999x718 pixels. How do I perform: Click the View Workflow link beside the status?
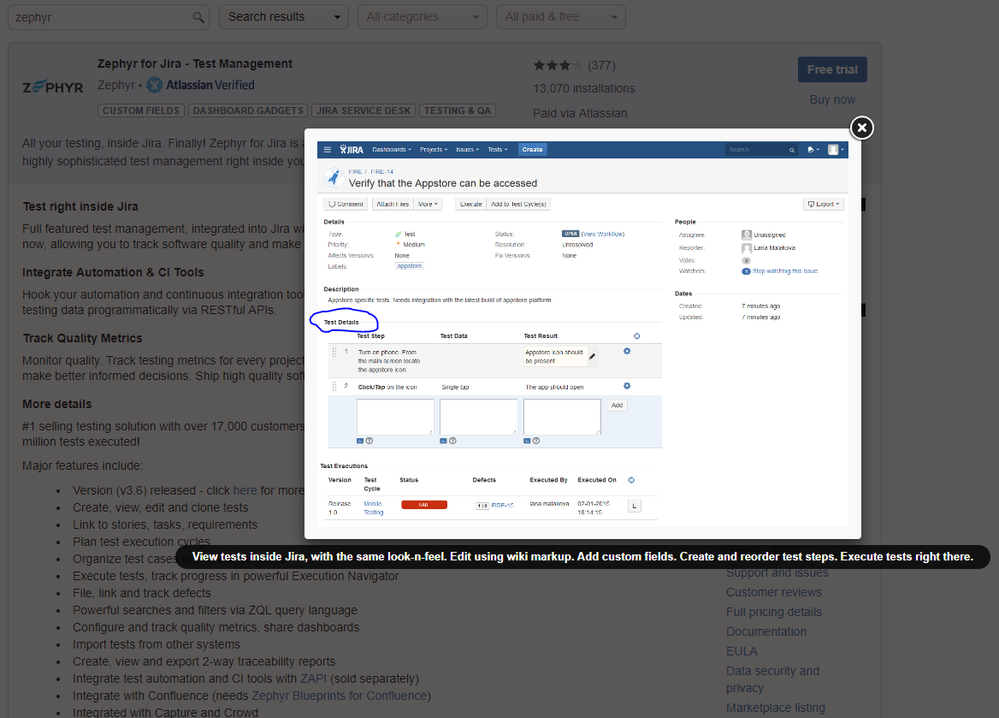(603, 234)
